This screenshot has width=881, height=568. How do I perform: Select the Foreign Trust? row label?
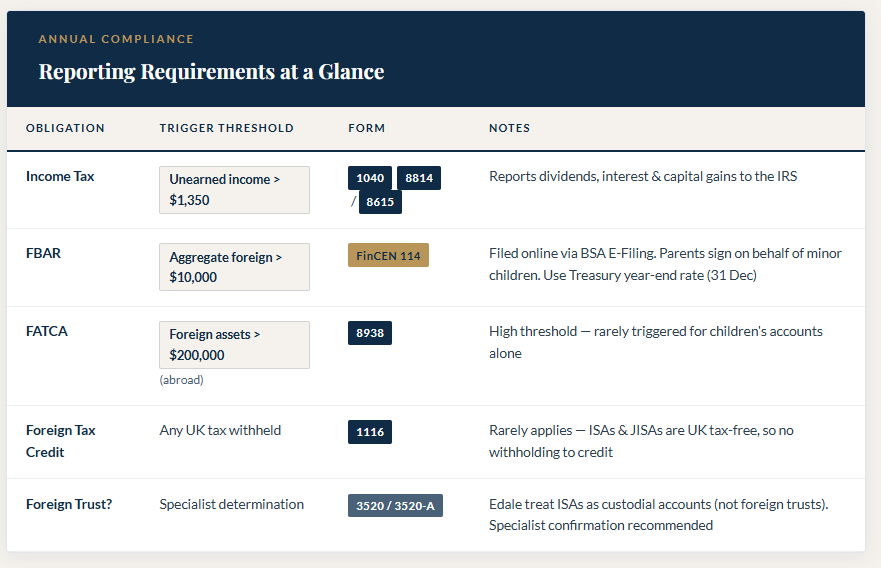pos(69,504)
